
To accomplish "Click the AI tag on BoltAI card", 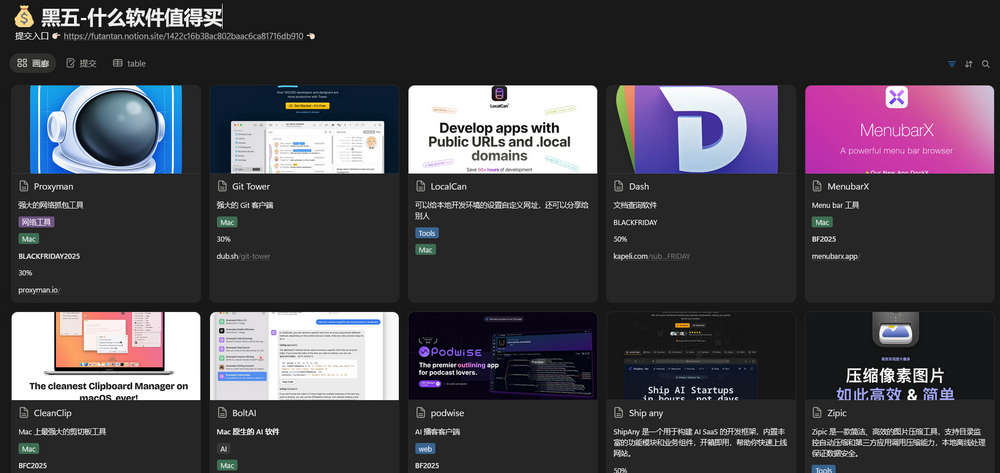I will point(223,449).
